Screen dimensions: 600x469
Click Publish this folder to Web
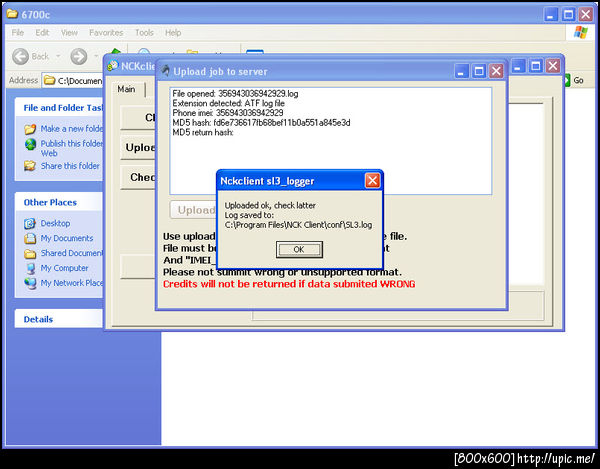point(72,148)
